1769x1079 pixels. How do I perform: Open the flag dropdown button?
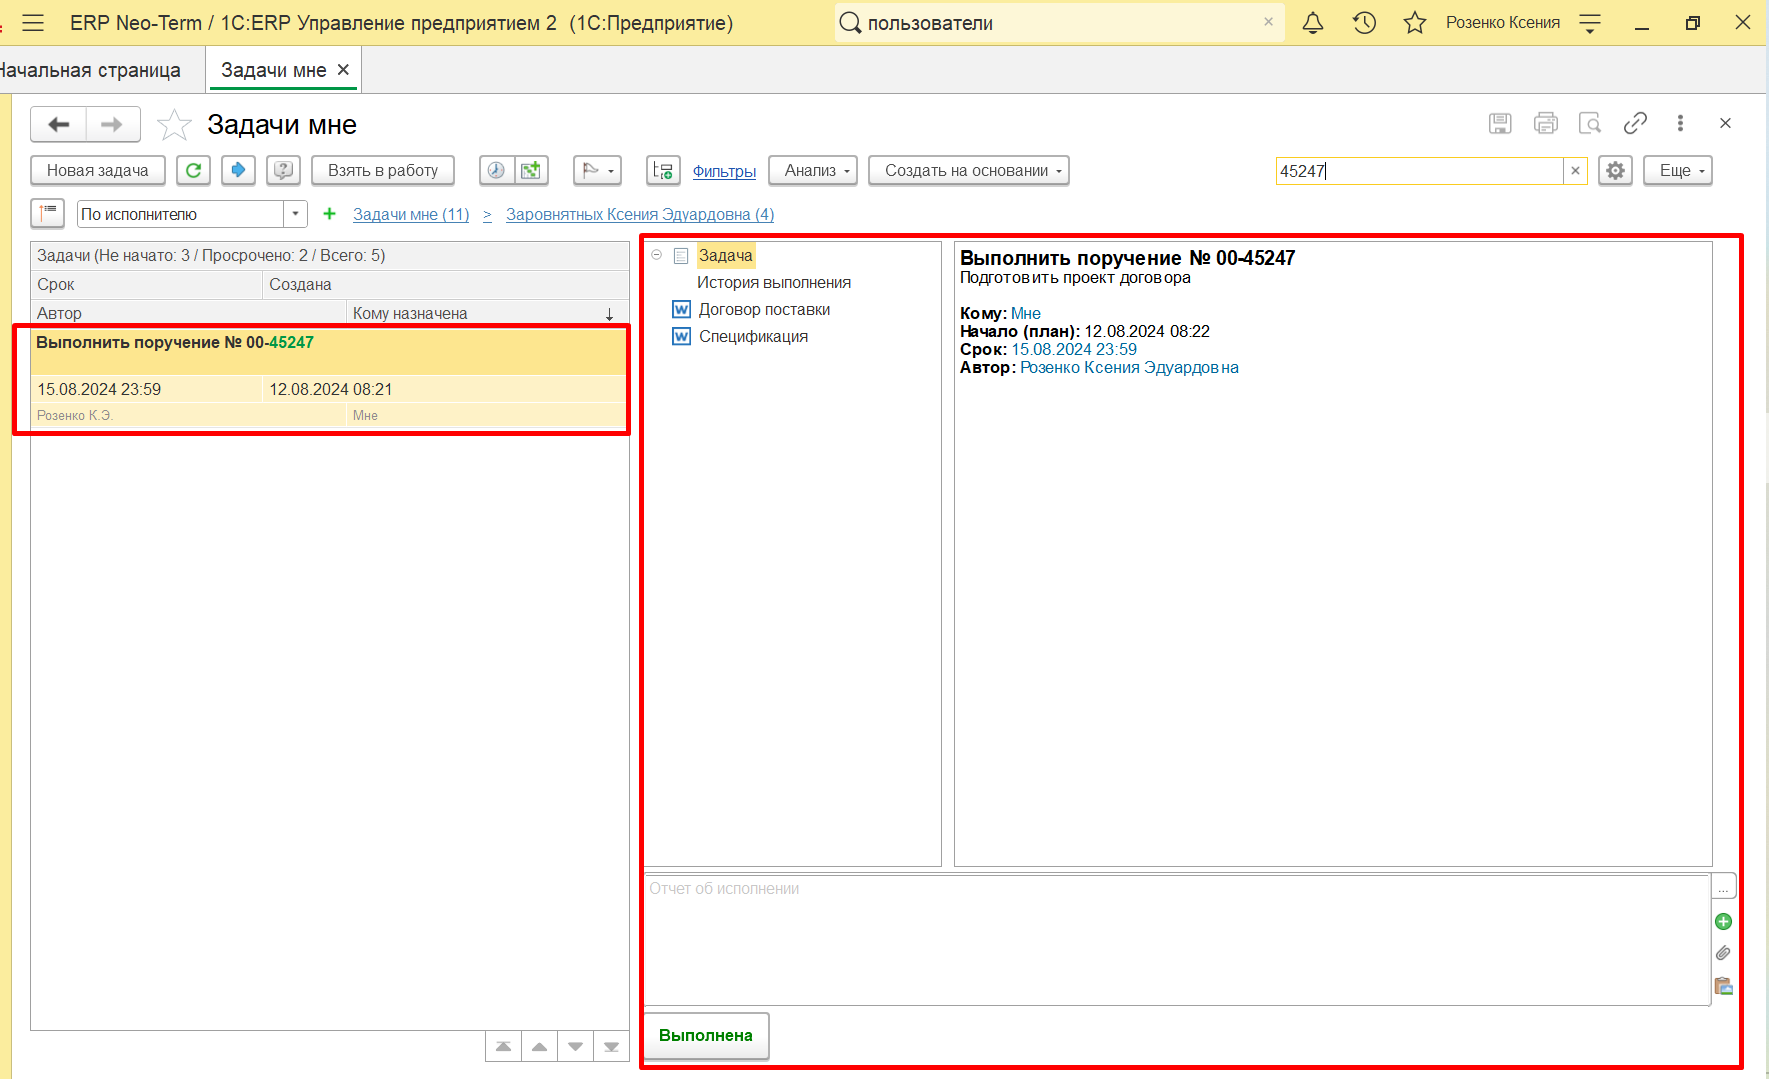pyautogui.click(x=597, y=170)
